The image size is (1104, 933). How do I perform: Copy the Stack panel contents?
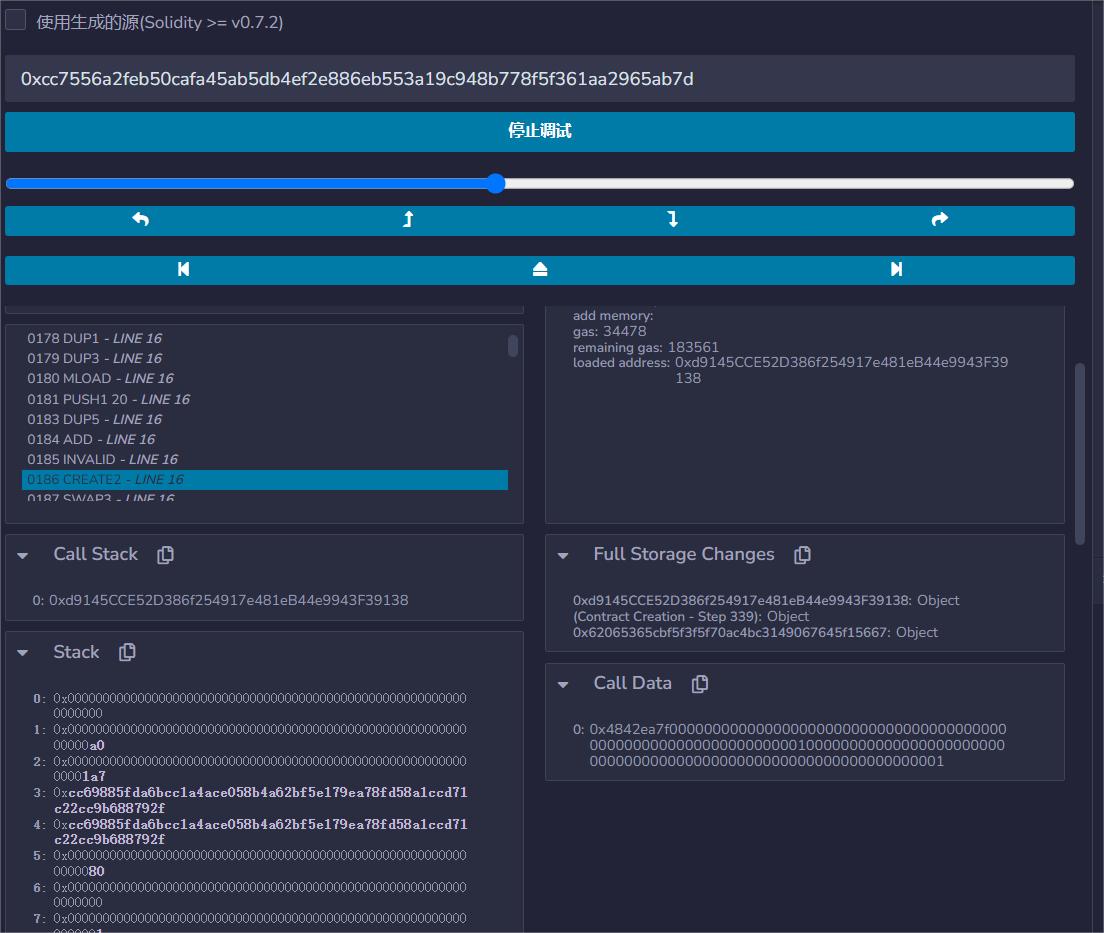point(127,652)
